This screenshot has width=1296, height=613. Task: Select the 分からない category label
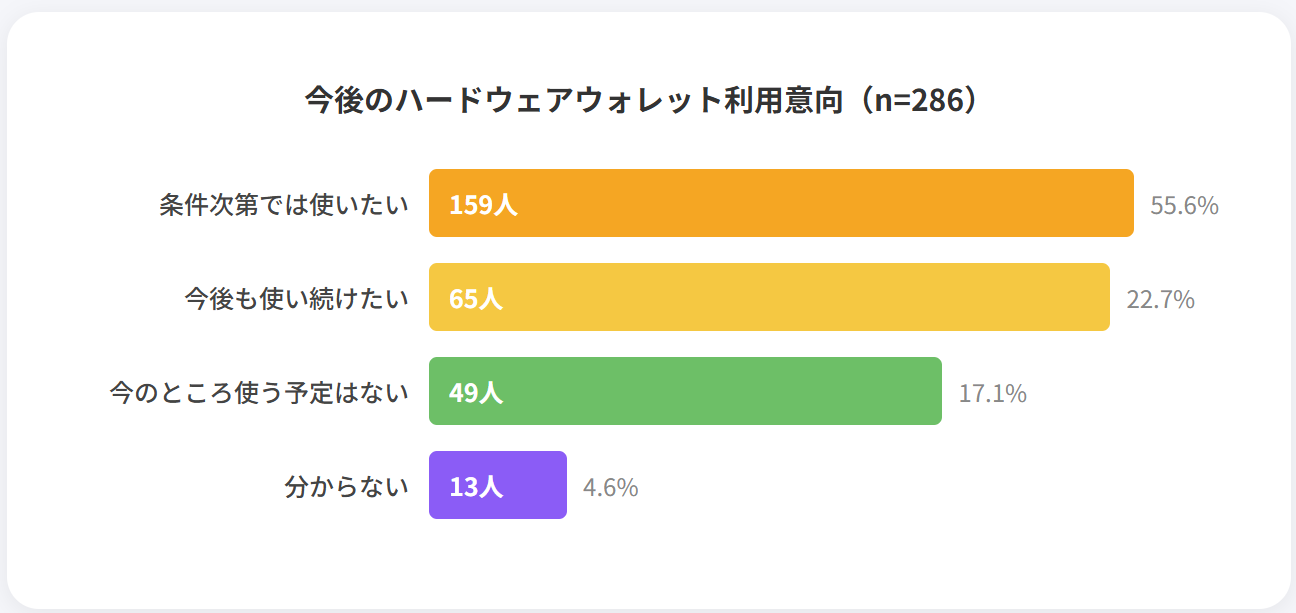[x=347, y=486]
